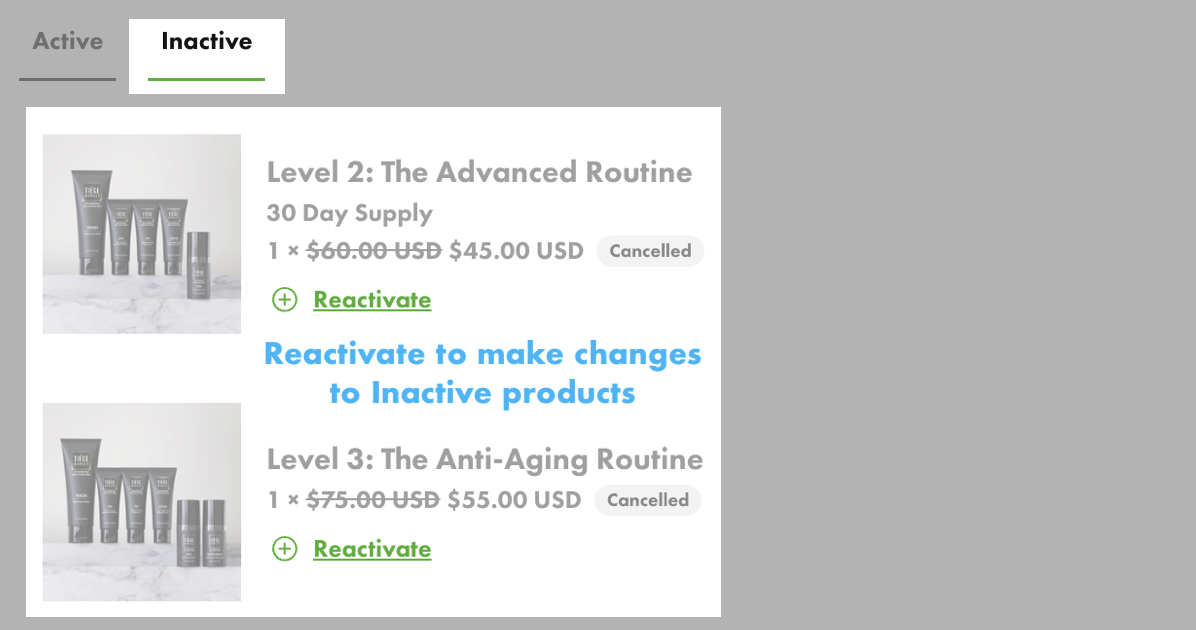Reactivate the Level 3 Anti-Aging Routine

click(372, 549)
